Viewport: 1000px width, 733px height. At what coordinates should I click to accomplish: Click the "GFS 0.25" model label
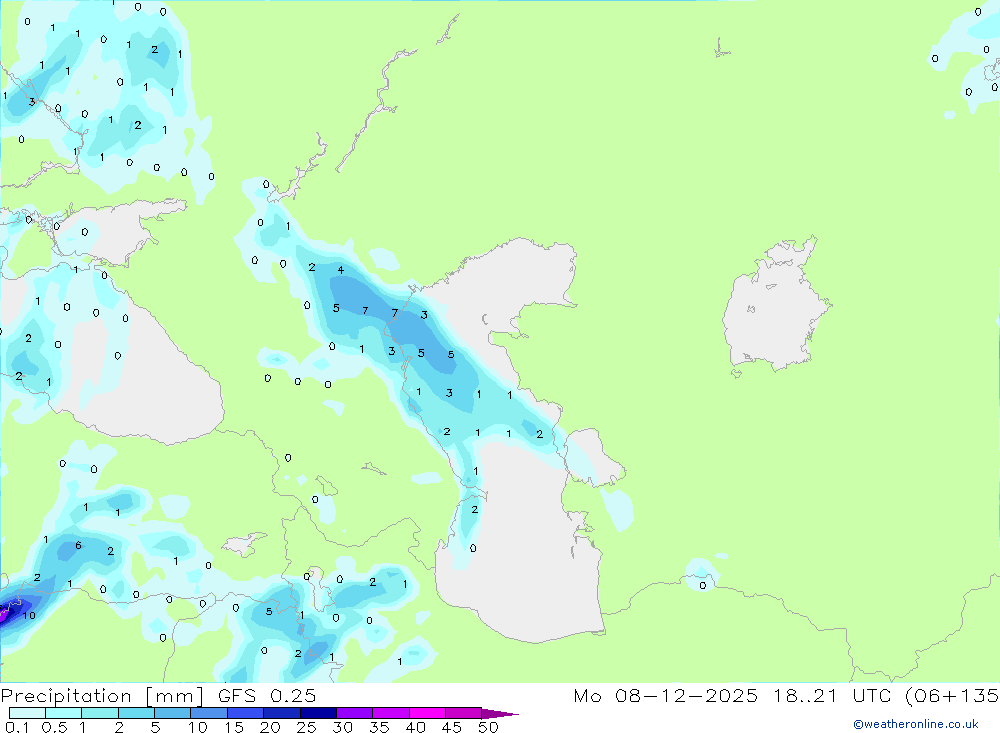[267, 695]
